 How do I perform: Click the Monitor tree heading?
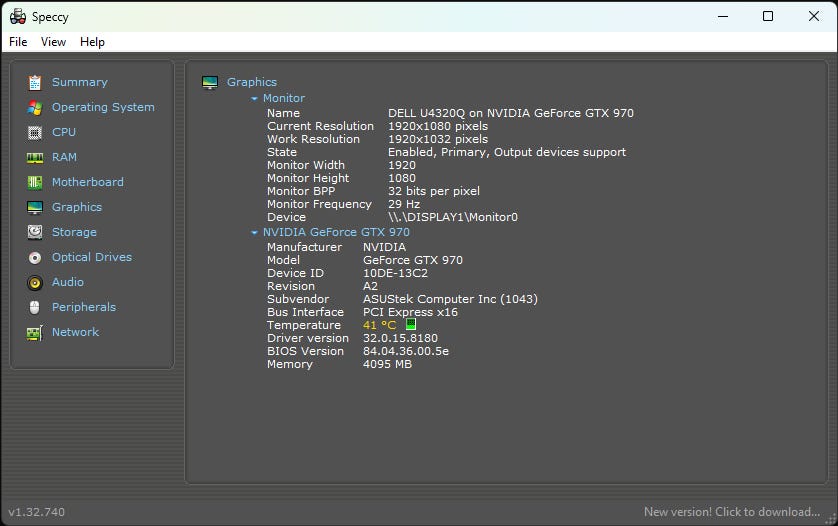point(284,98)
